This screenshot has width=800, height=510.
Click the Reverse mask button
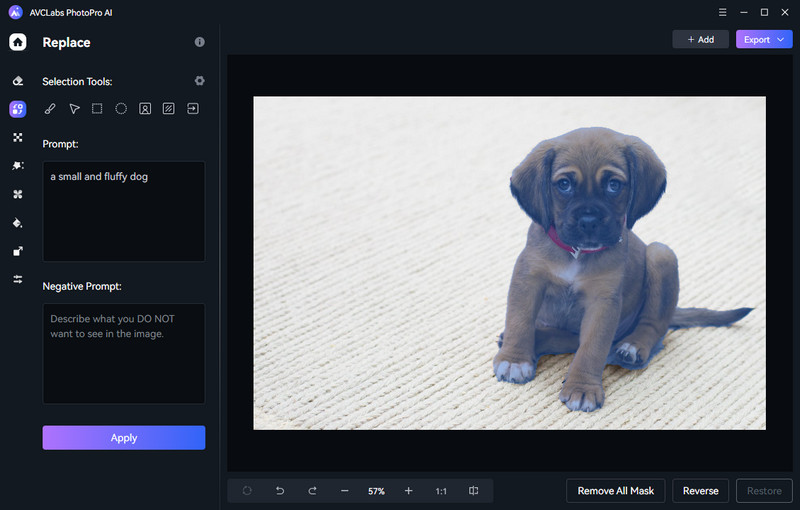(x=701, y=491)
